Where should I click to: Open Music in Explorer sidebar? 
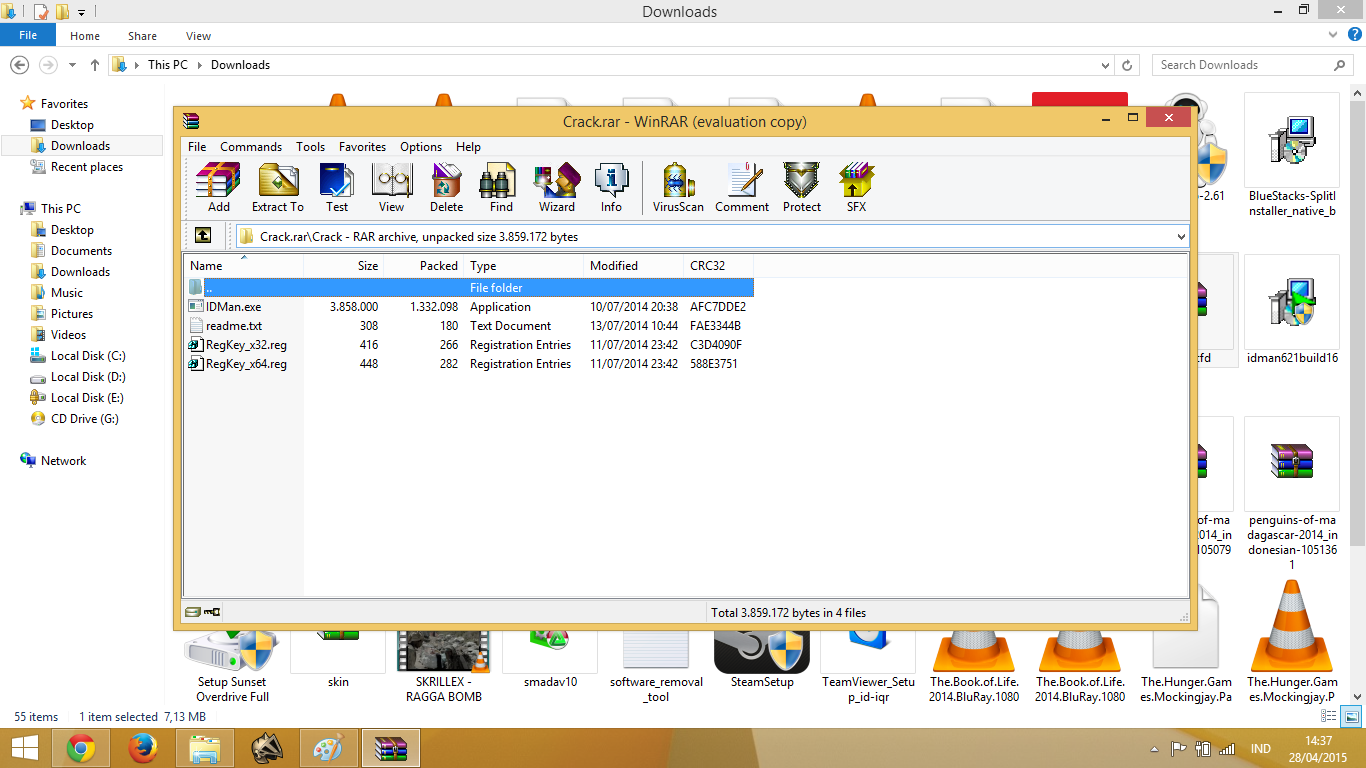pos(67,293)
